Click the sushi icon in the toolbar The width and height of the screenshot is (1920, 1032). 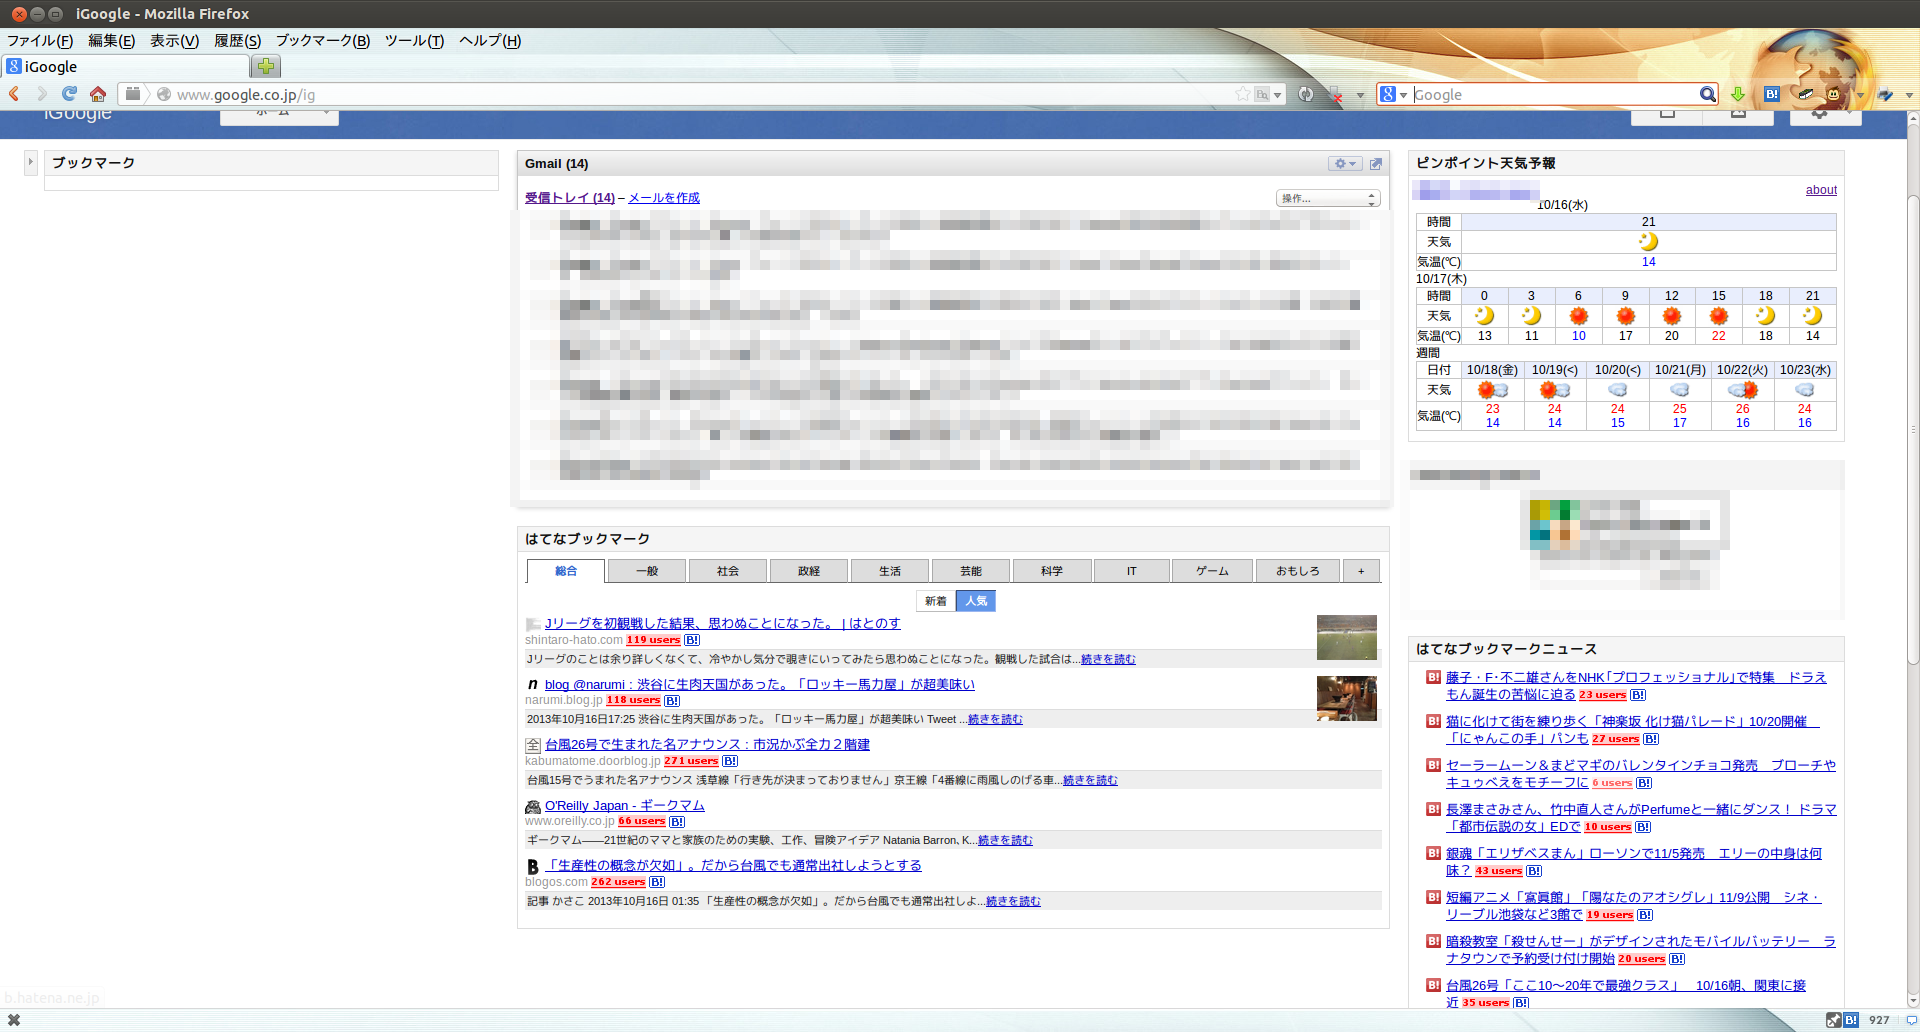pyautogui.click(x=1805, y=94)
